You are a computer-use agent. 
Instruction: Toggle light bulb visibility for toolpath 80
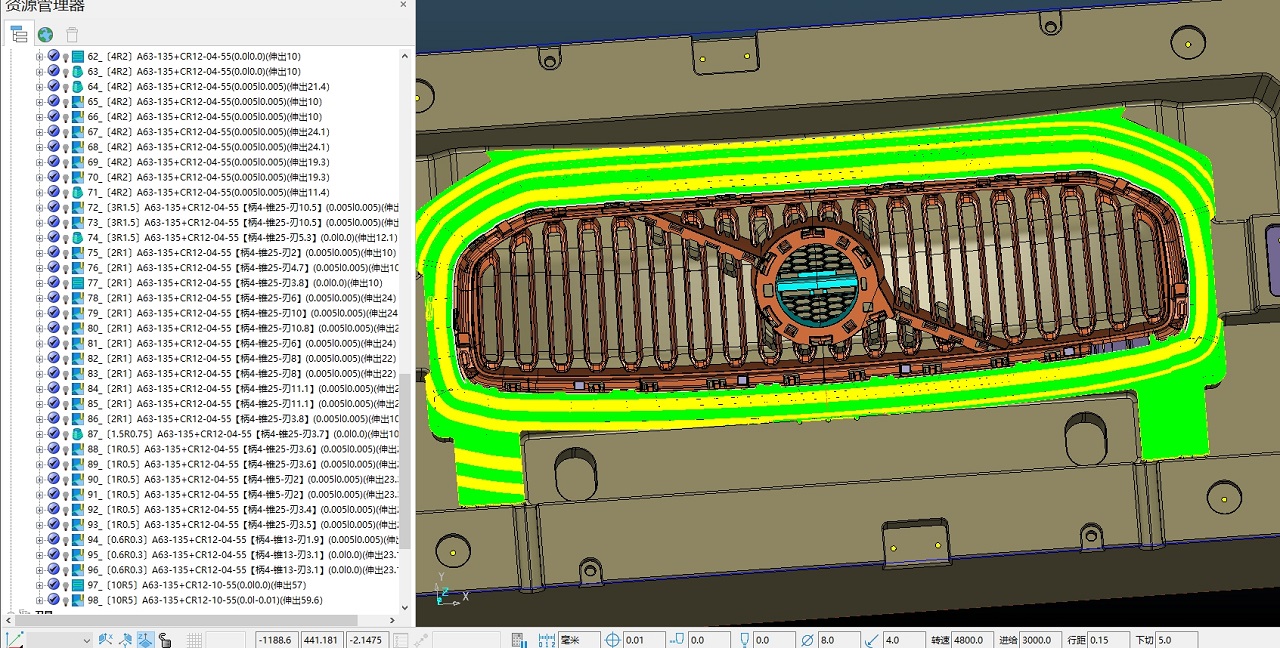(x=66, y=329)
